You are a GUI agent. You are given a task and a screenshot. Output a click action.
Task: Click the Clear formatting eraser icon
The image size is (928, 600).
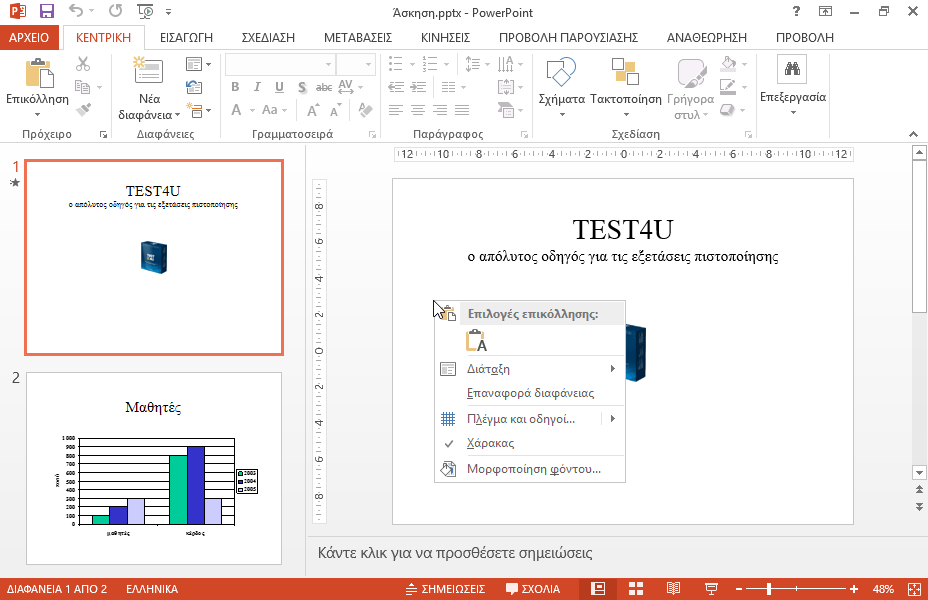(365, 110)
